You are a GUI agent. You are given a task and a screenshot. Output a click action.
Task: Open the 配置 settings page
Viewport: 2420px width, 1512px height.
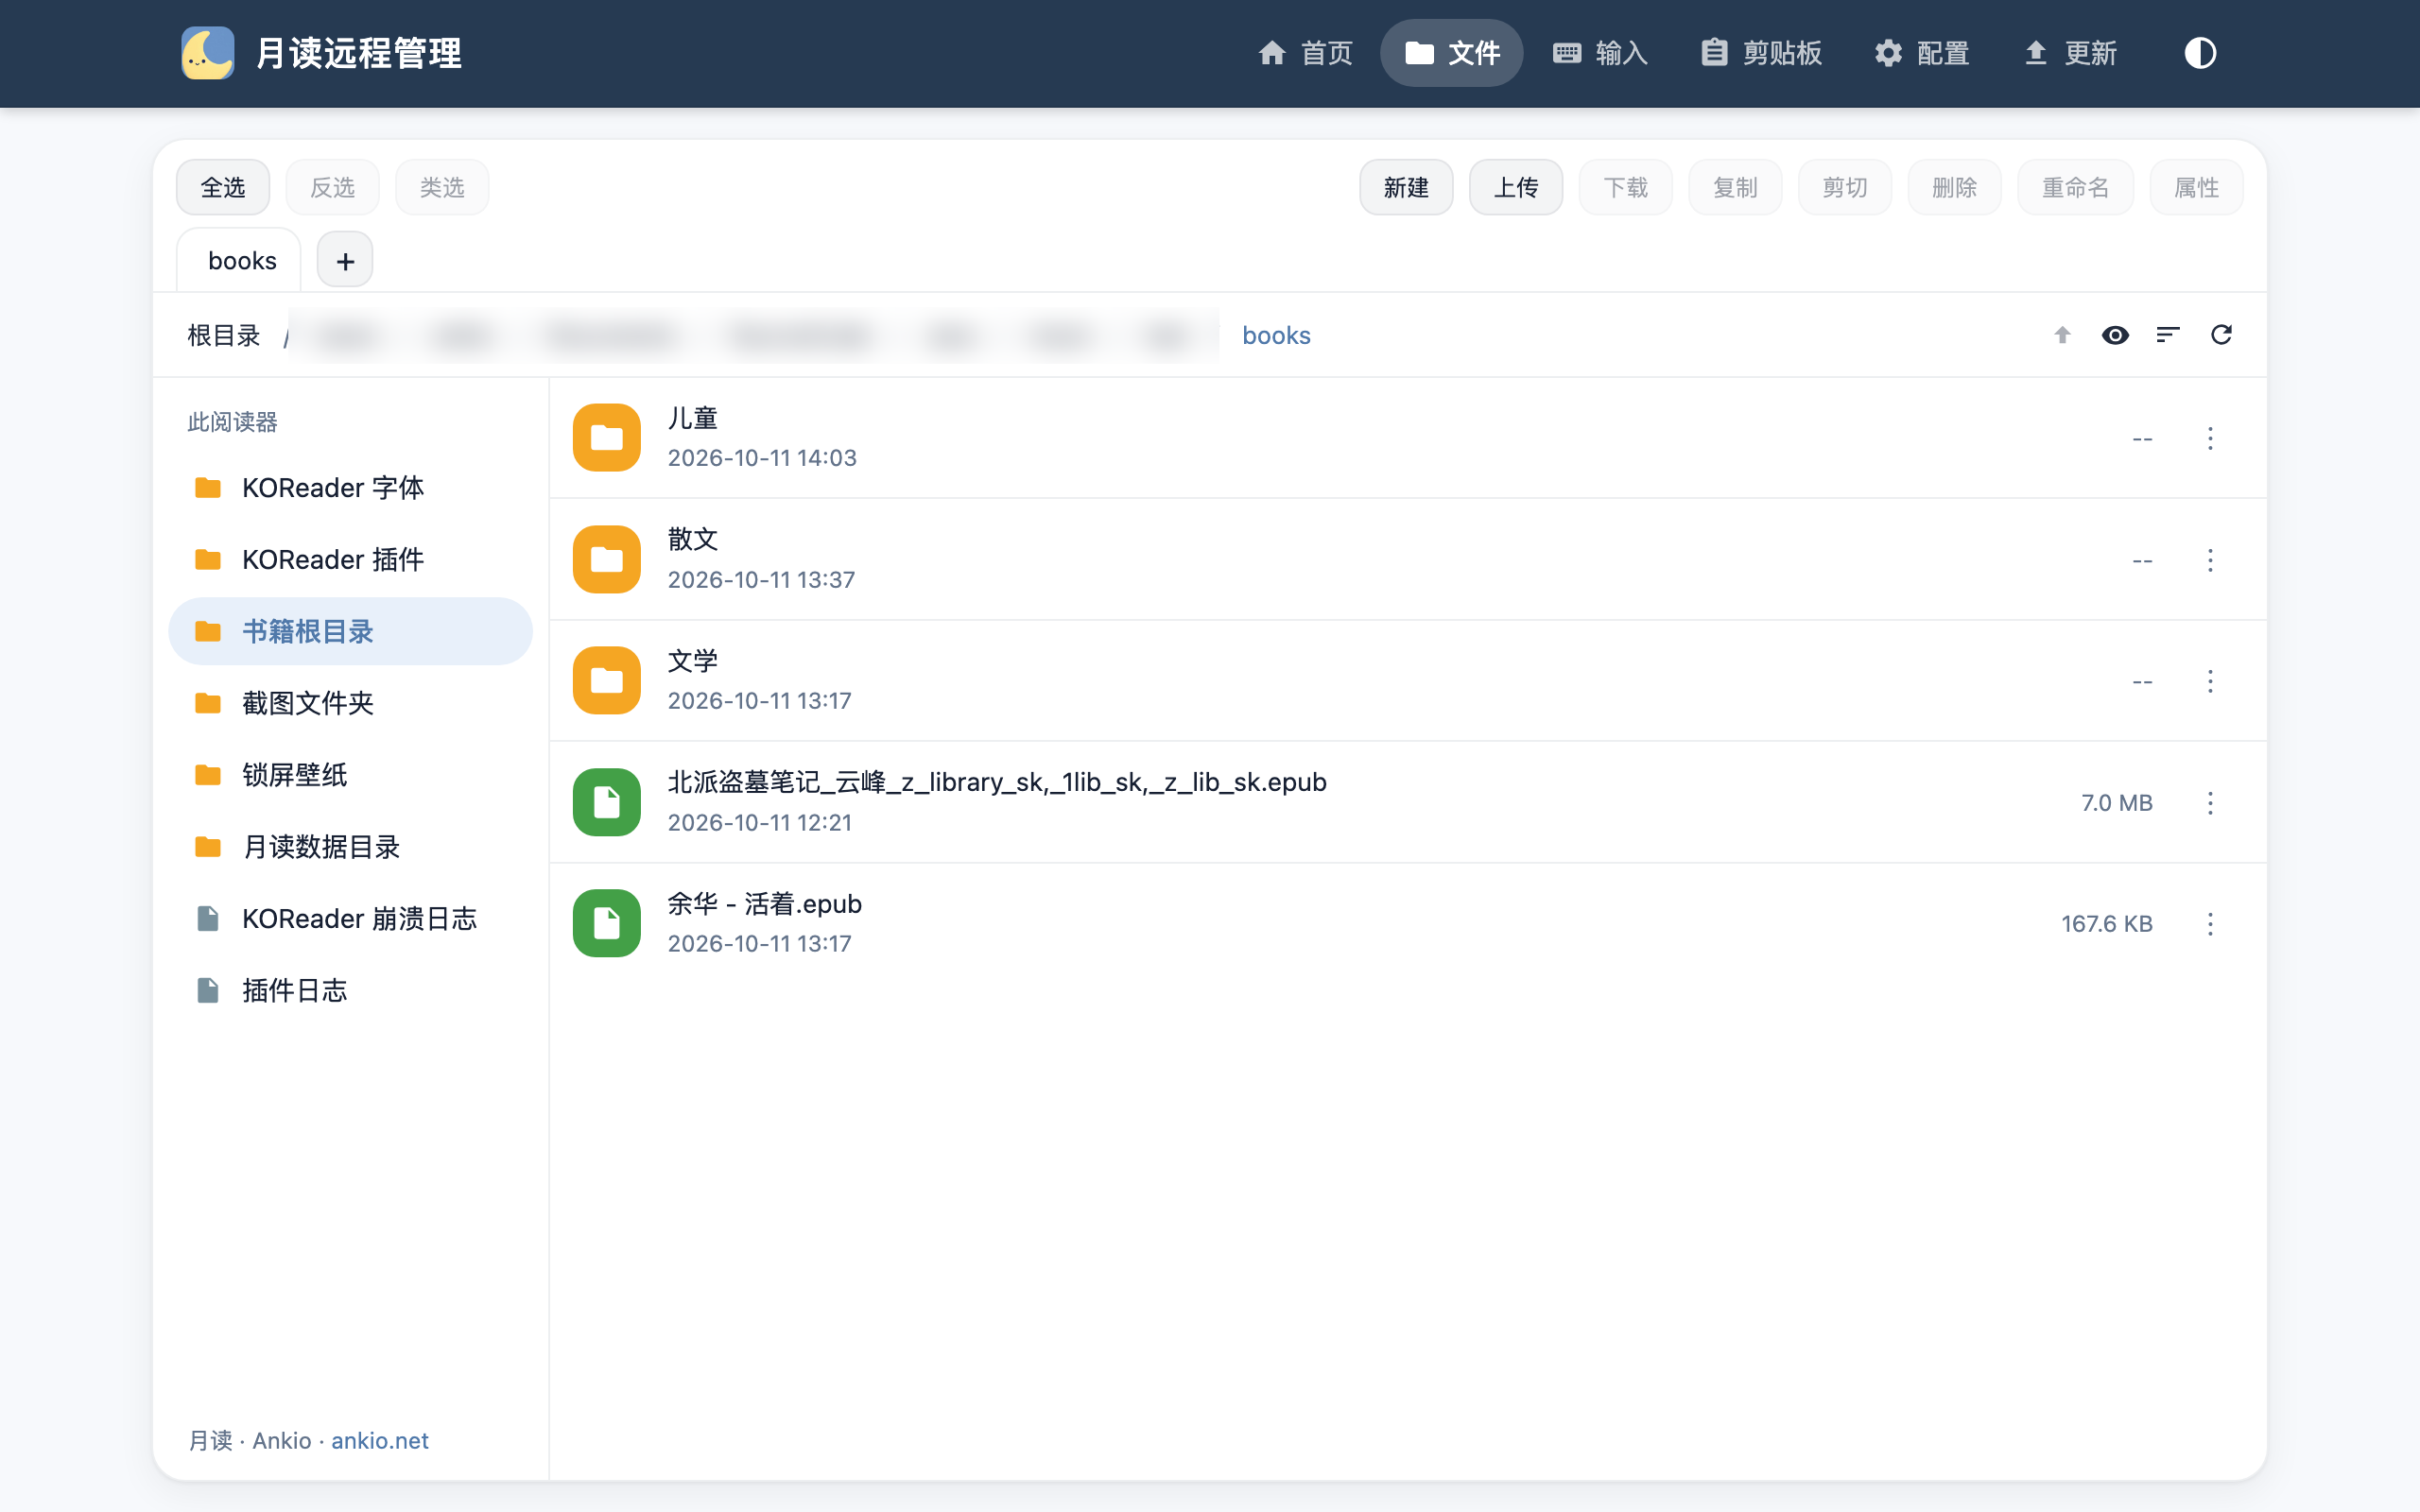[1922, 53]
